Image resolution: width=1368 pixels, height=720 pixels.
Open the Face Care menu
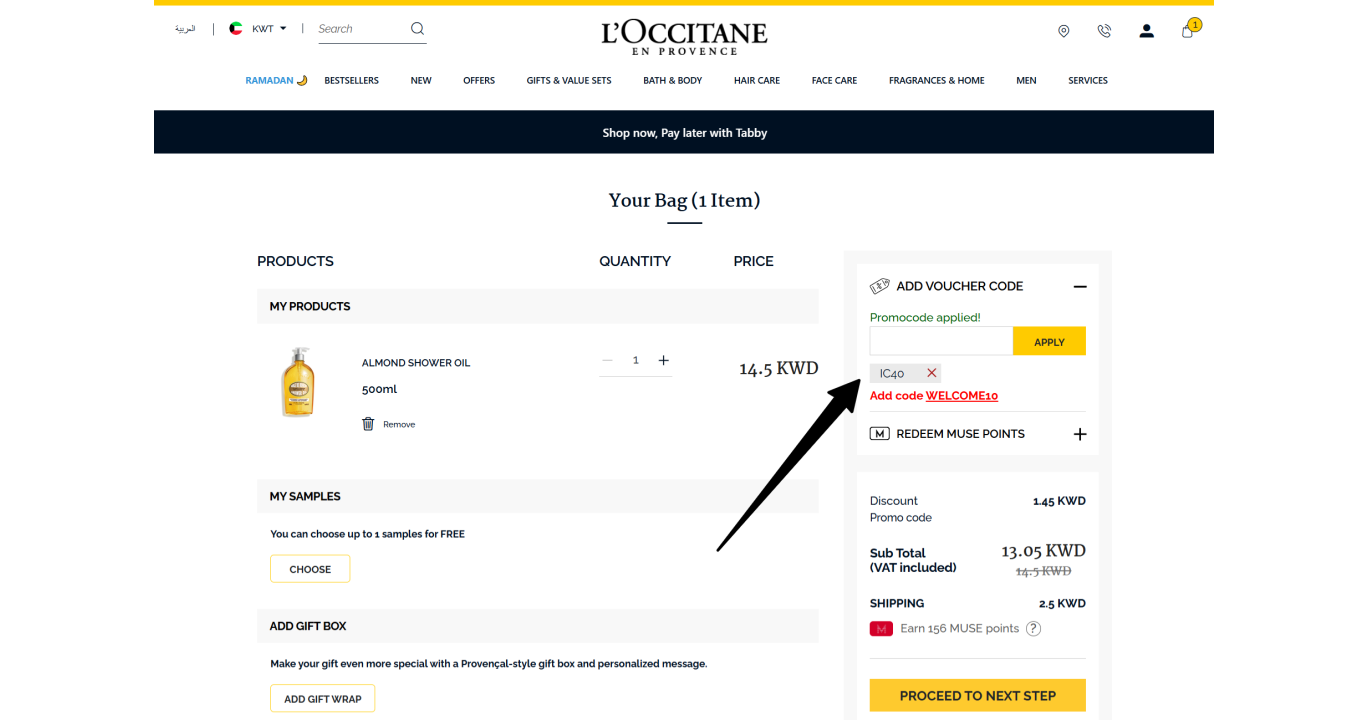click(834, 81)
